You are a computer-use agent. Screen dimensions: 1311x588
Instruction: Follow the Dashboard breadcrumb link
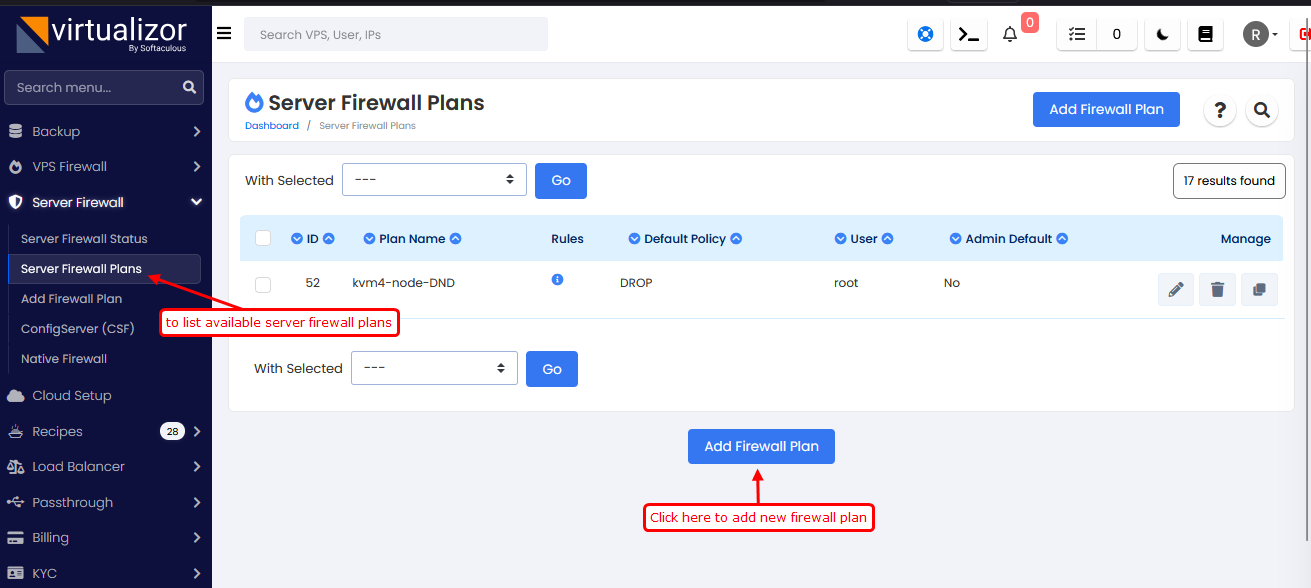click(x=272, y=126)
